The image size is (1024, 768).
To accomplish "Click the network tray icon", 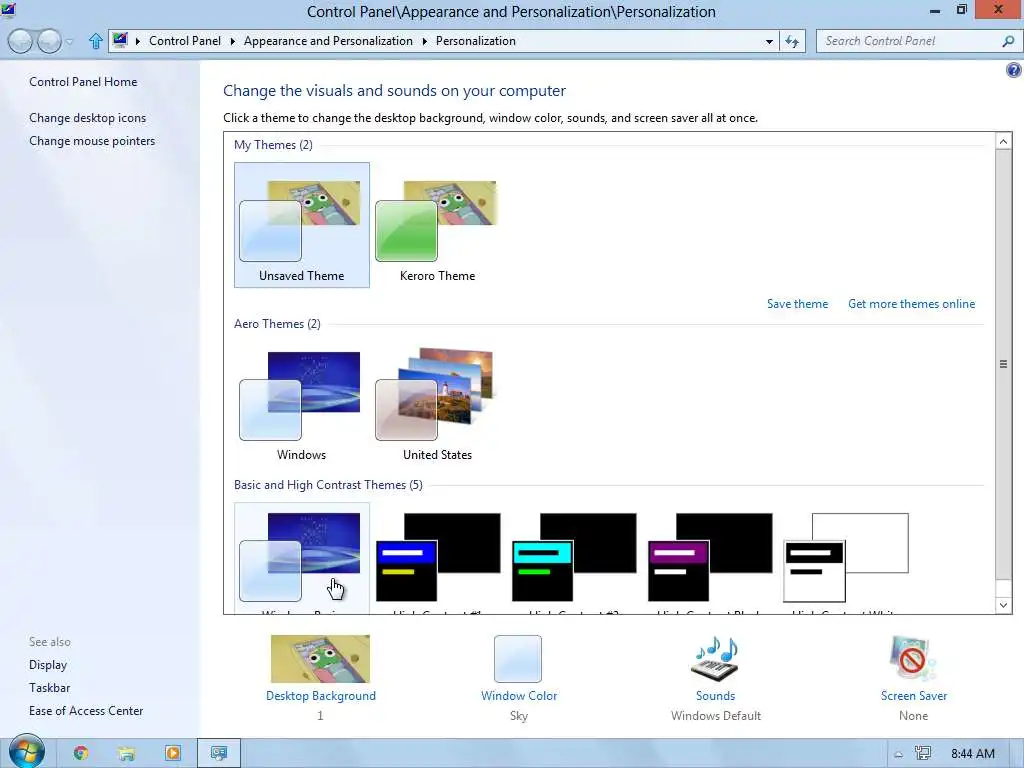I will (x=922, y=754).
